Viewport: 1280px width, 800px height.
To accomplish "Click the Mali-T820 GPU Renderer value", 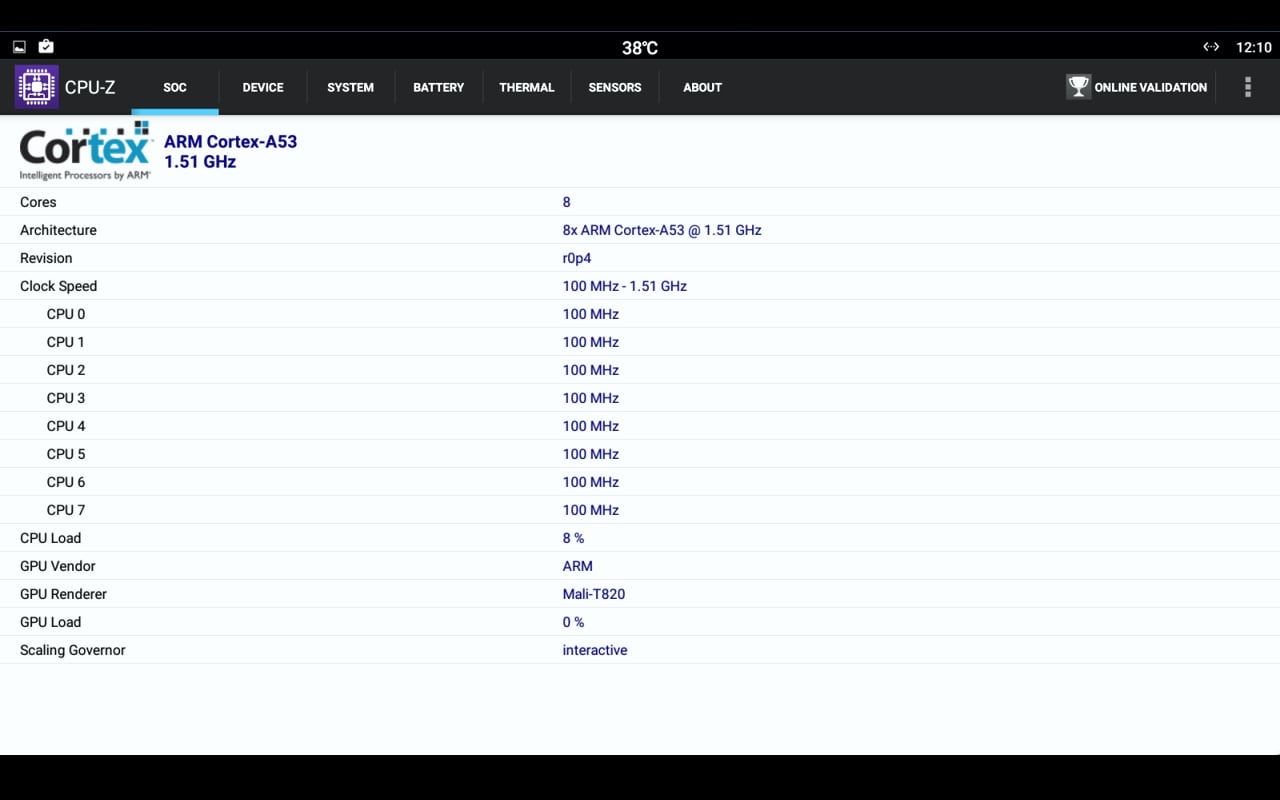I will pyautogui.click(x=594, y=594).
